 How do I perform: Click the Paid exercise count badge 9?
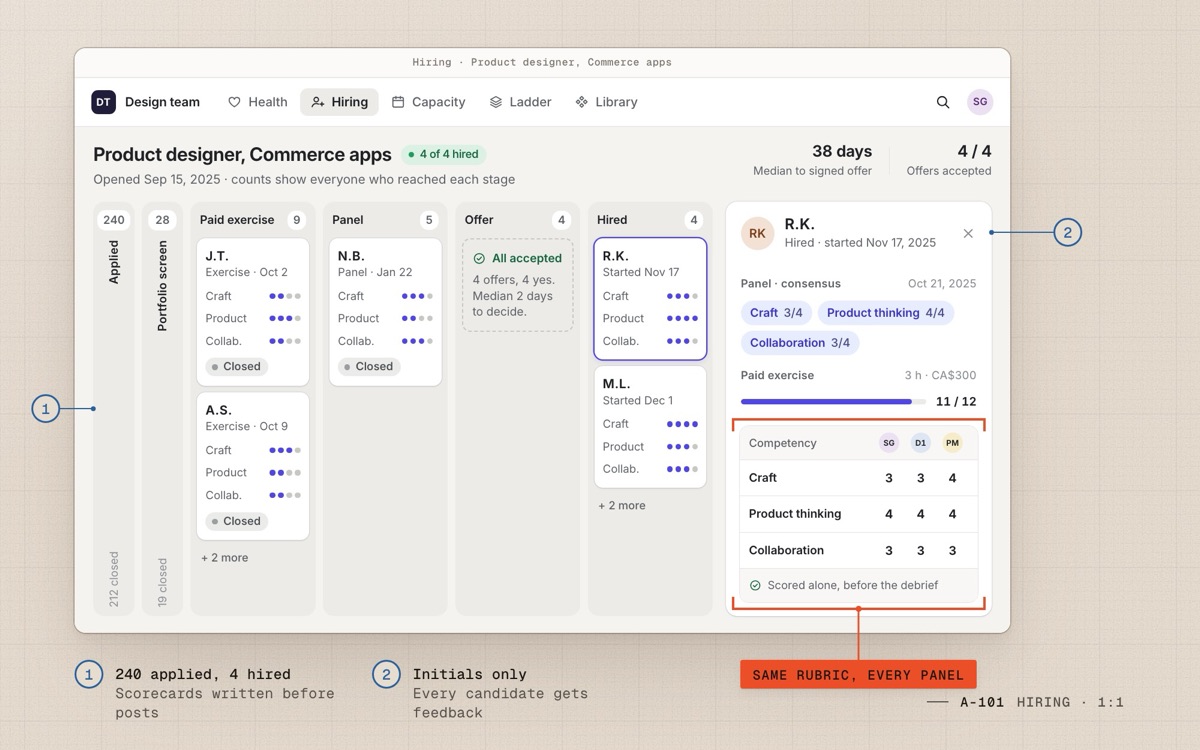(x=296, y=220)
